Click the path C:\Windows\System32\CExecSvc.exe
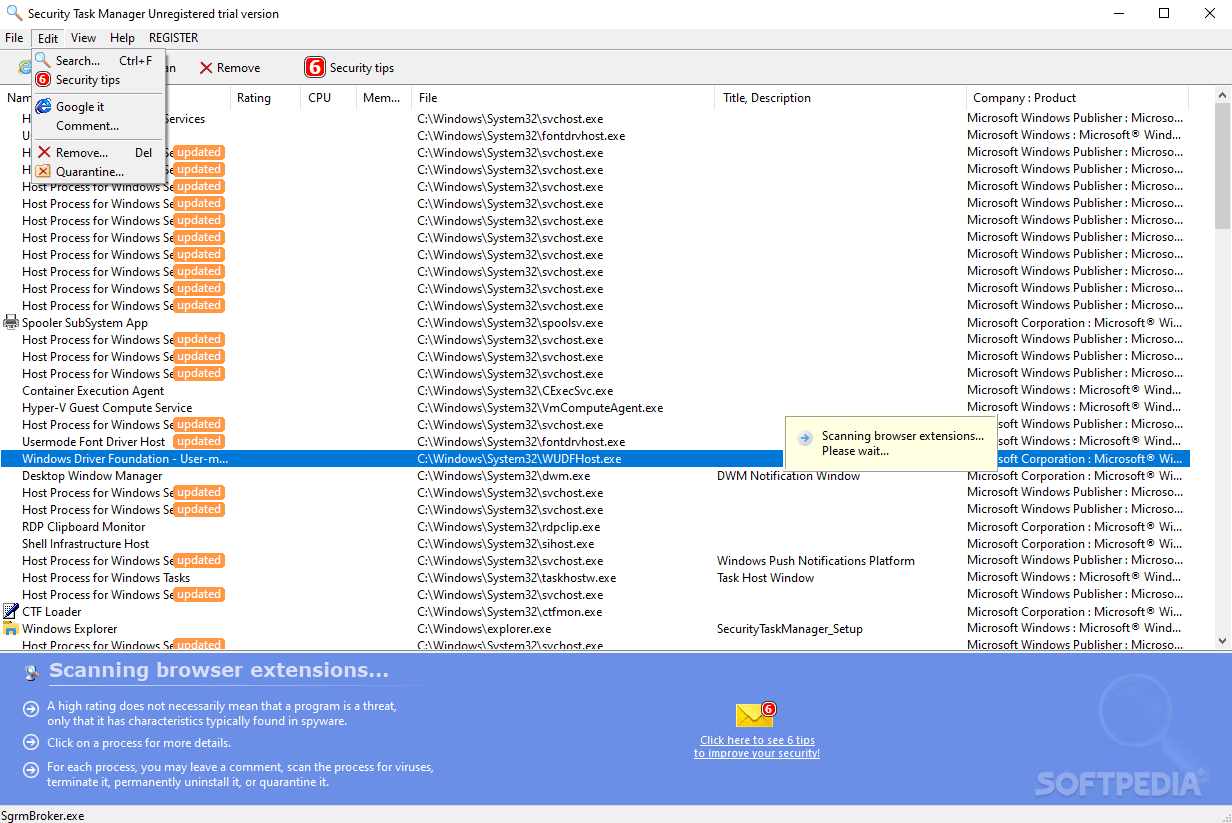Image resolution: width=1232 pixels, height=823 pixels. pos(515,391)
